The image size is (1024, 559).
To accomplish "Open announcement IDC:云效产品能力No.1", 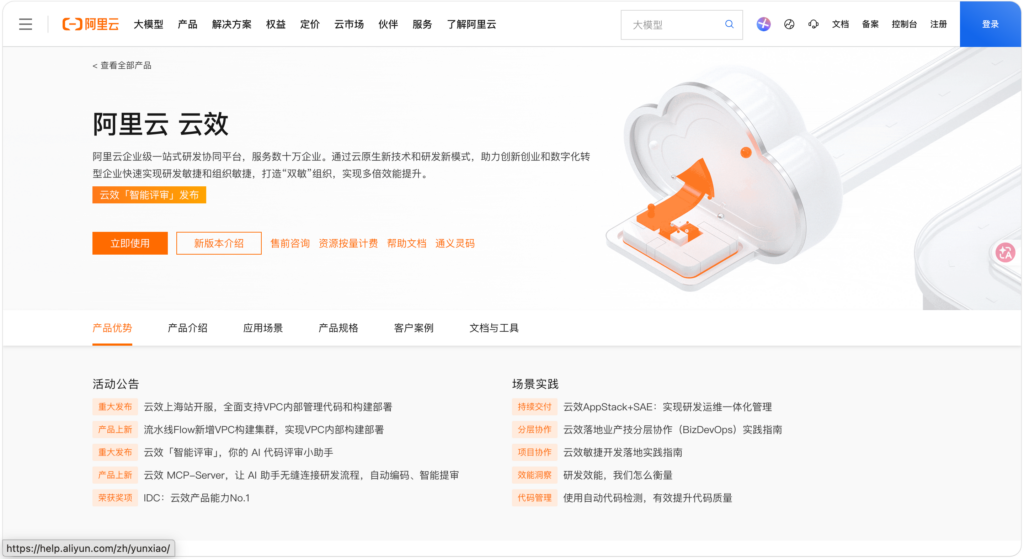I will coord(197,498).
